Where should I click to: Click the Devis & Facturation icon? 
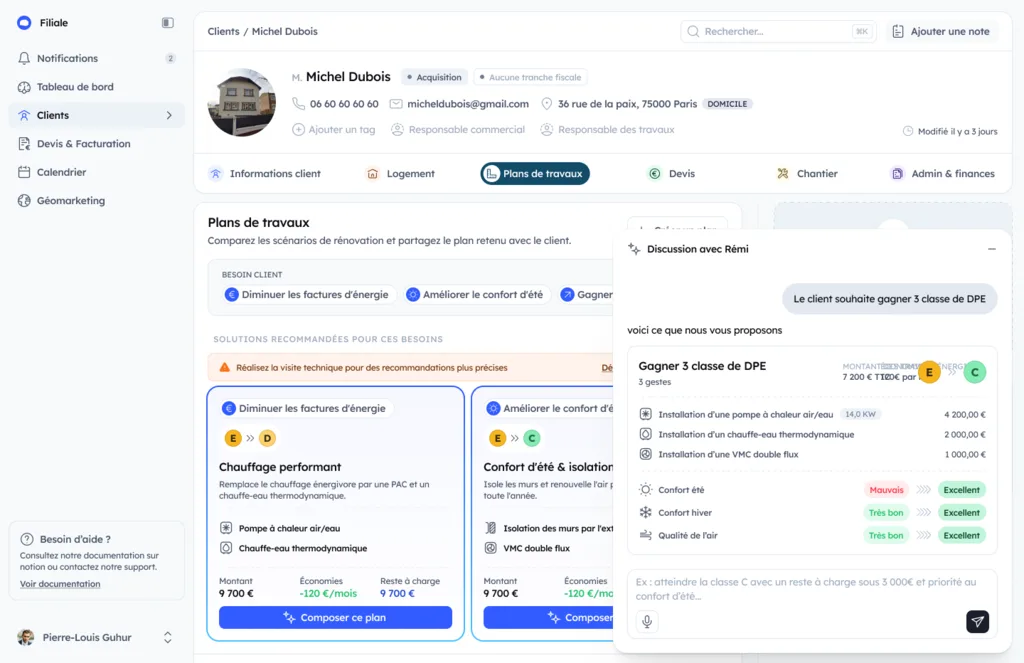pyautogui.click(x=24, y=144)
